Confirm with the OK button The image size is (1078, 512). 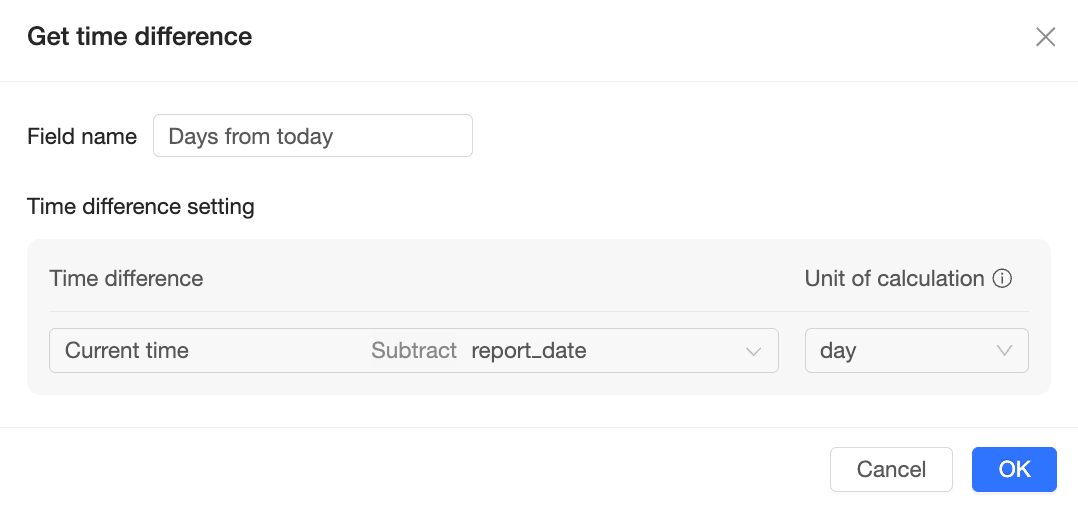coord(1014,469)
